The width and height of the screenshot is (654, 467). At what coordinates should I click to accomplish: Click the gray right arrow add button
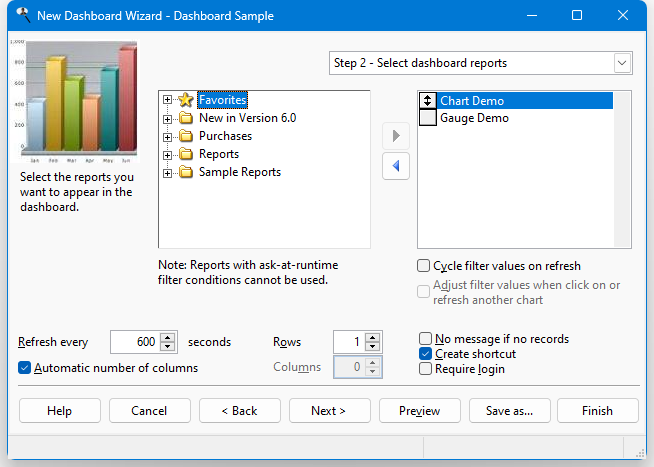[396, 135]
